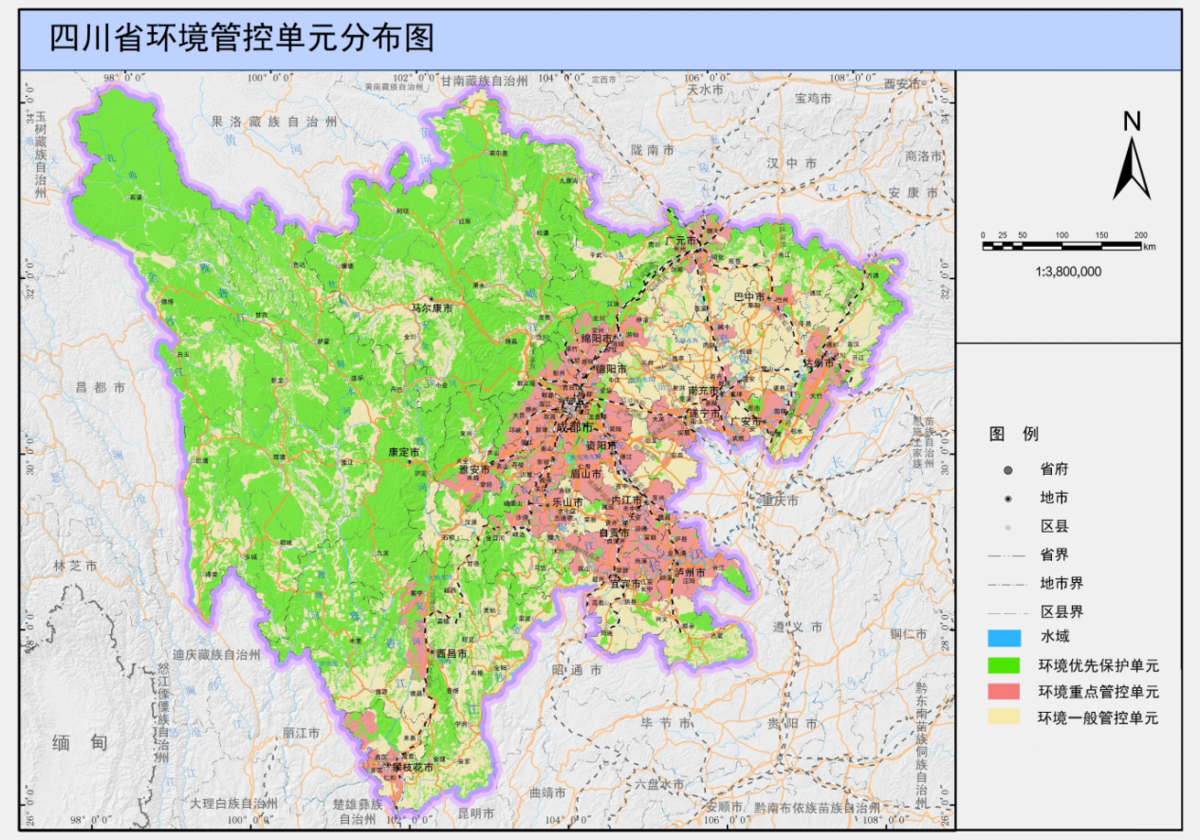Screen dimensions: 1200x840
Task: Click the yellow 环境一般管控单元 swatch
Action: [x=1008, y=718]
